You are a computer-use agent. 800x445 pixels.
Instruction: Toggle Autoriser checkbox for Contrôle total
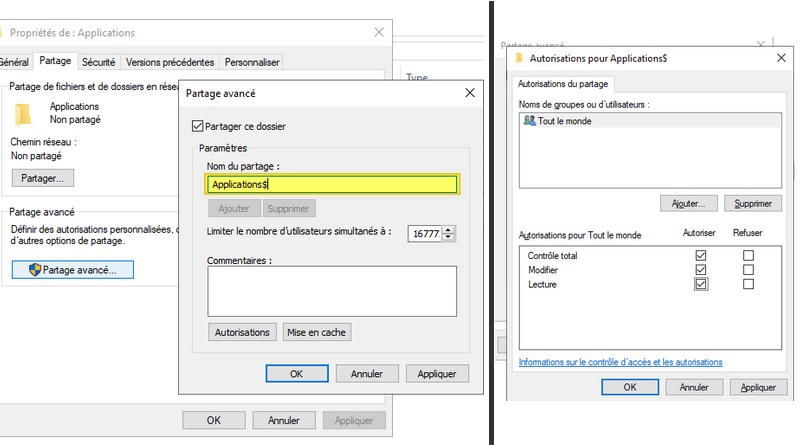point(701,256)
